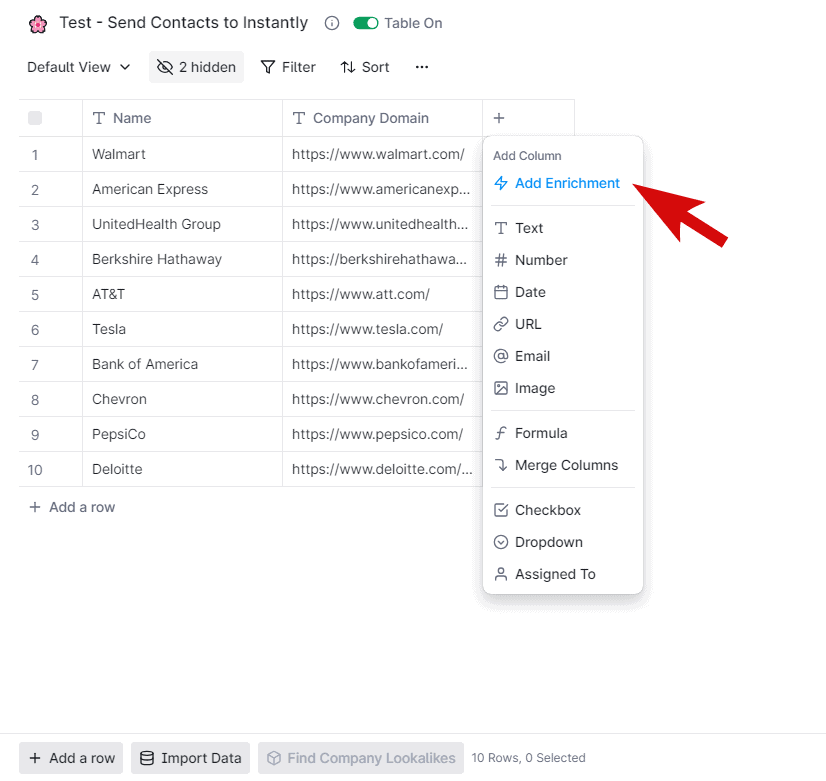
Task: Open the three-dot more options menu
Action: click(x=422, y=67)
